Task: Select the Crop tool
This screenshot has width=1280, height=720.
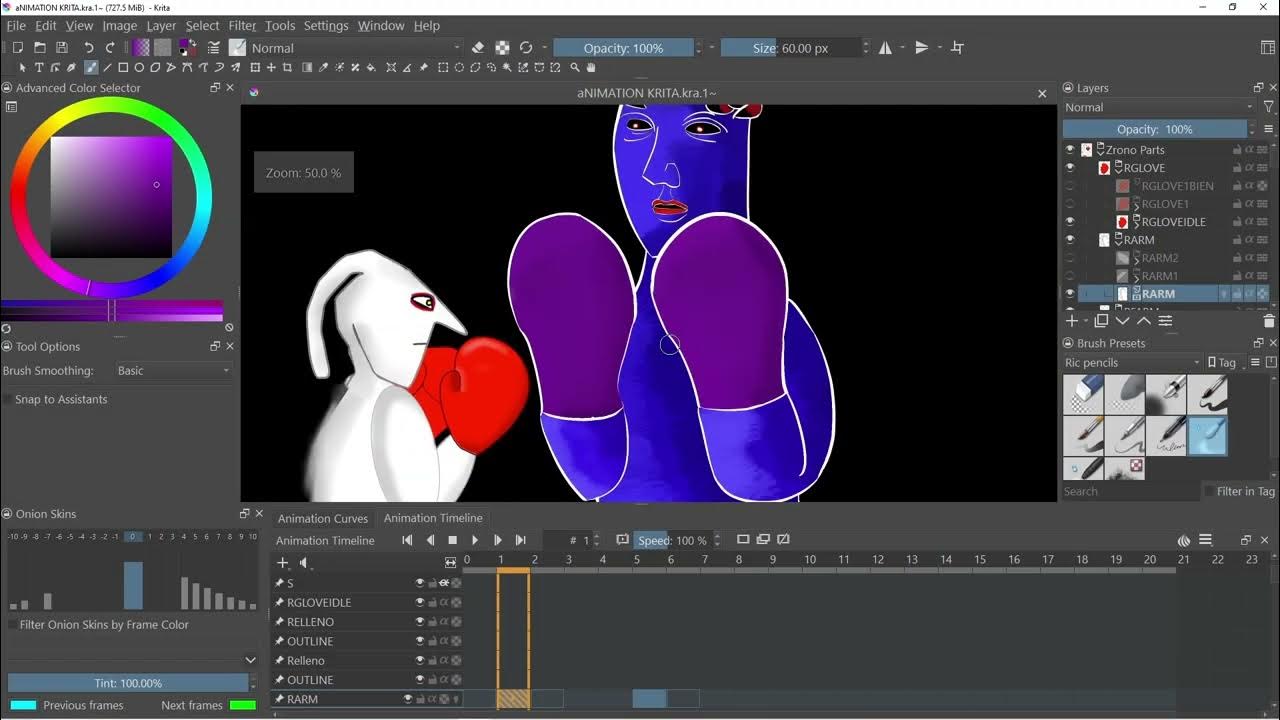Action: (x=287, y=68)
